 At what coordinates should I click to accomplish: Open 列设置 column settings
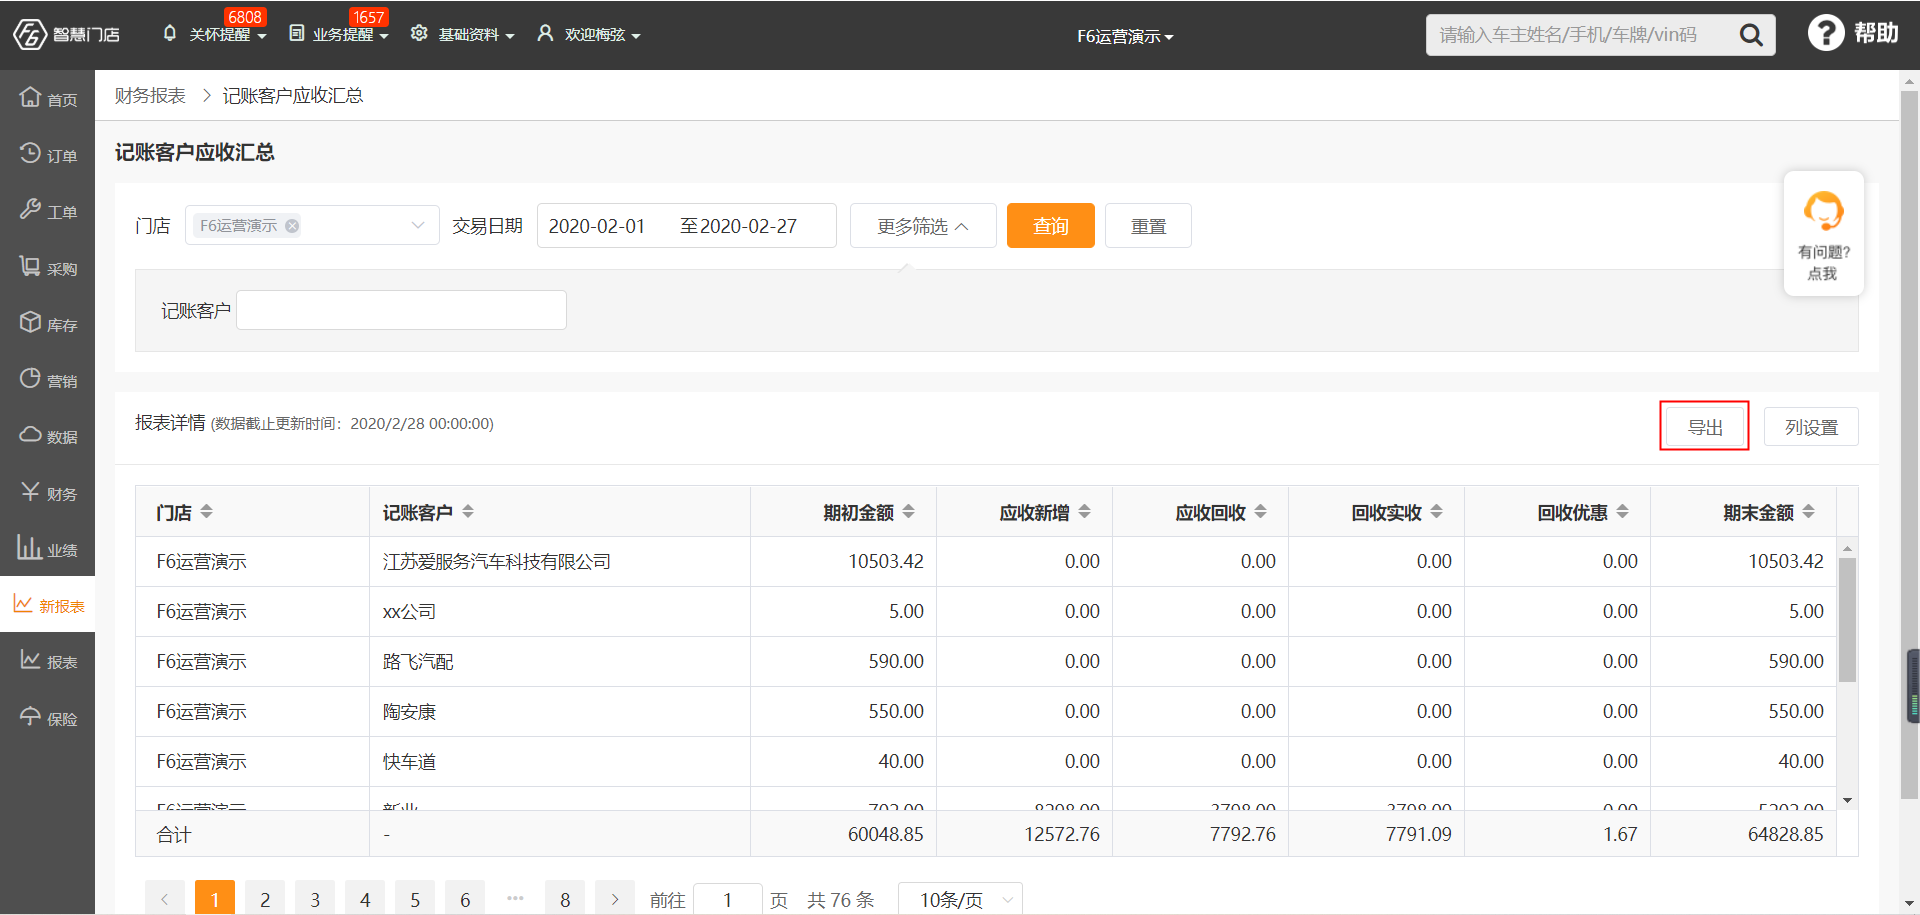[x=1811, y=427]
